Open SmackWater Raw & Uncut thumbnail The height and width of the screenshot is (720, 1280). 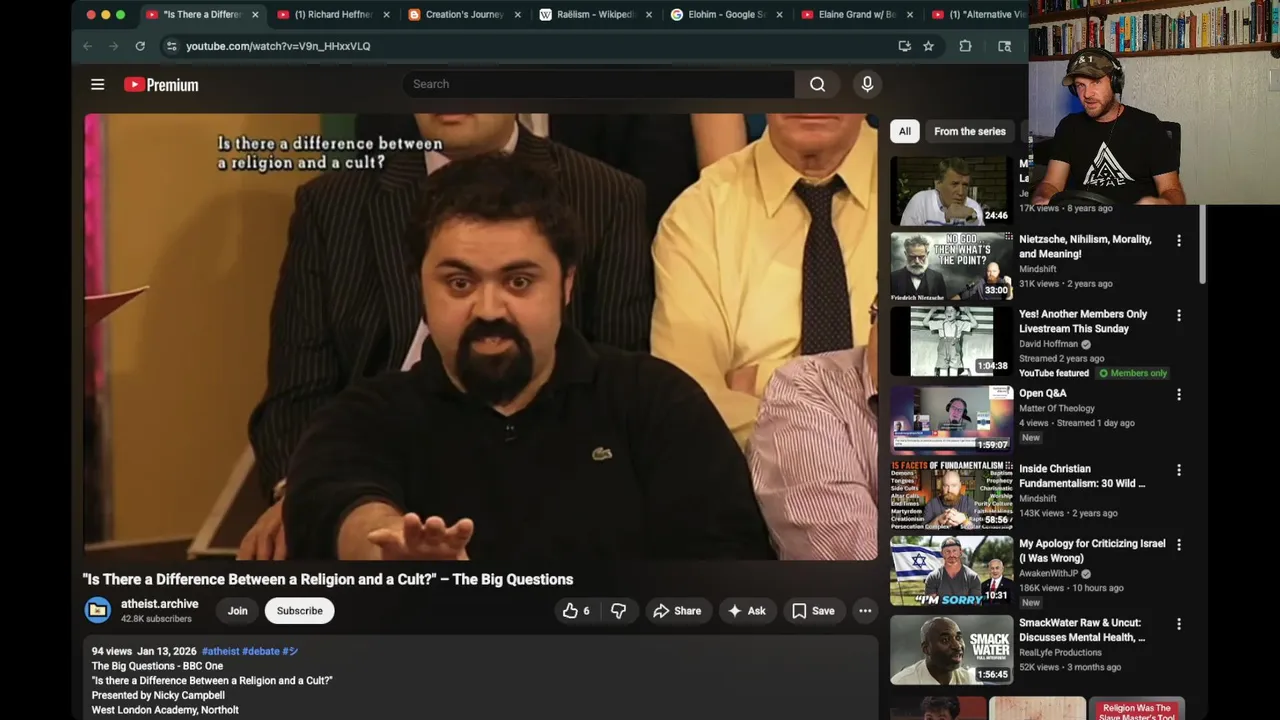(951, 649)
